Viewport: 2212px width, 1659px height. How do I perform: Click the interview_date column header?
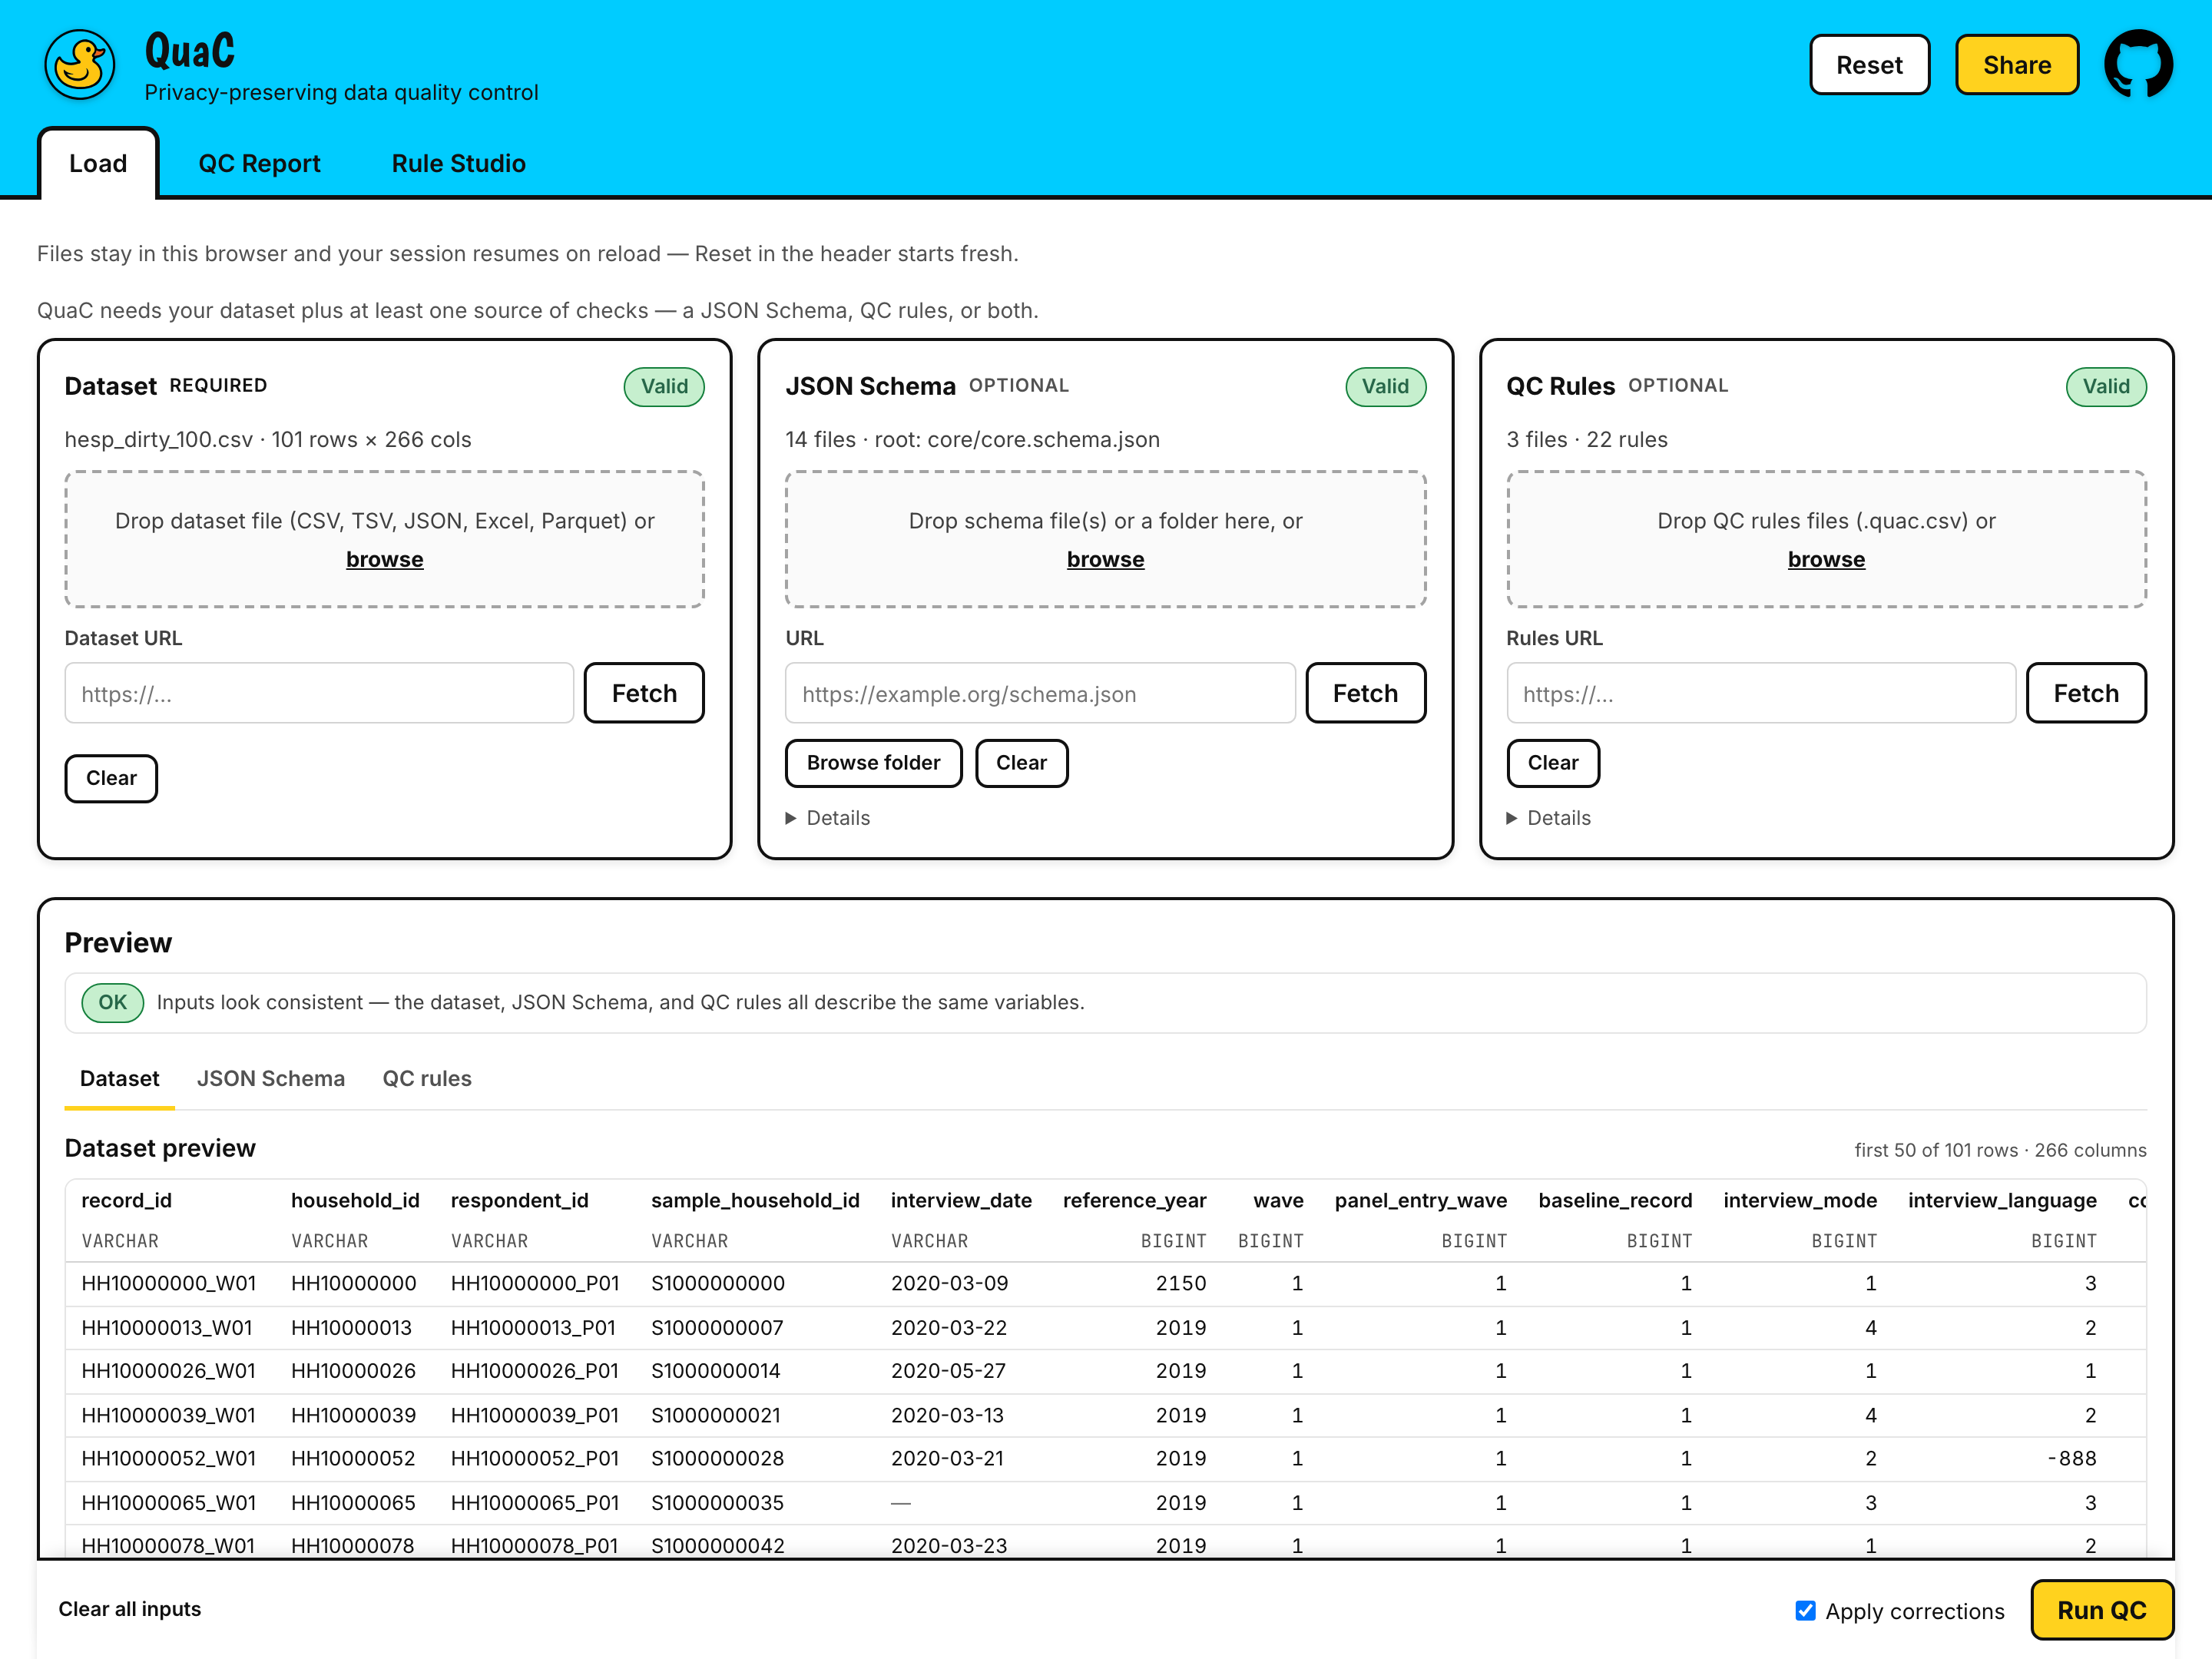click(961, 1201)
